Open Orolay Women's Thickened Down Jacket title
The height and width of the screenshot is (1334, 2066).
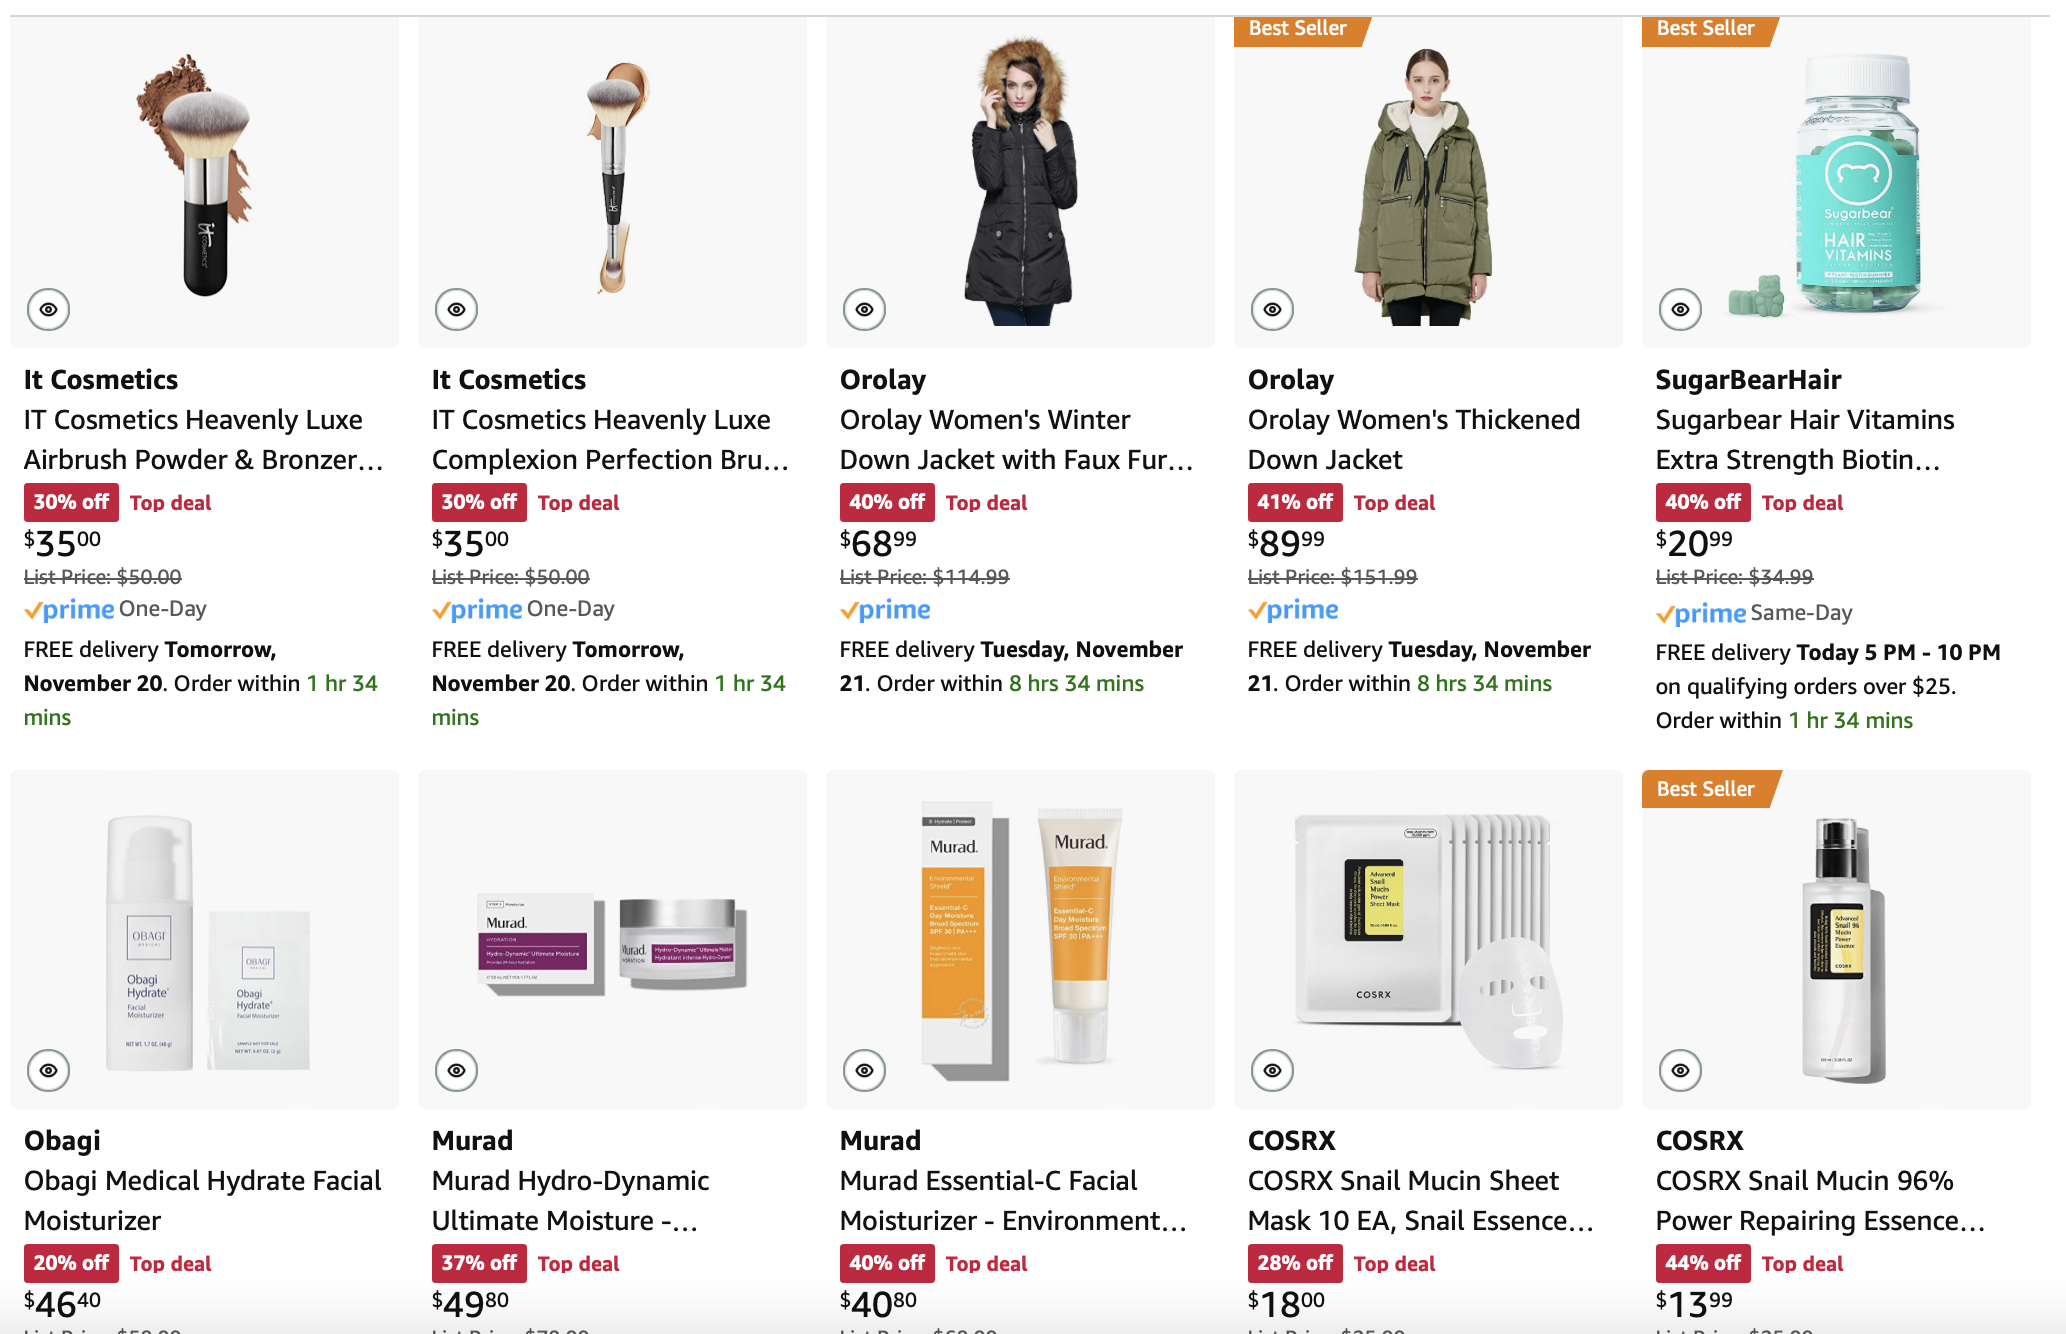[x=1414, y=440]
